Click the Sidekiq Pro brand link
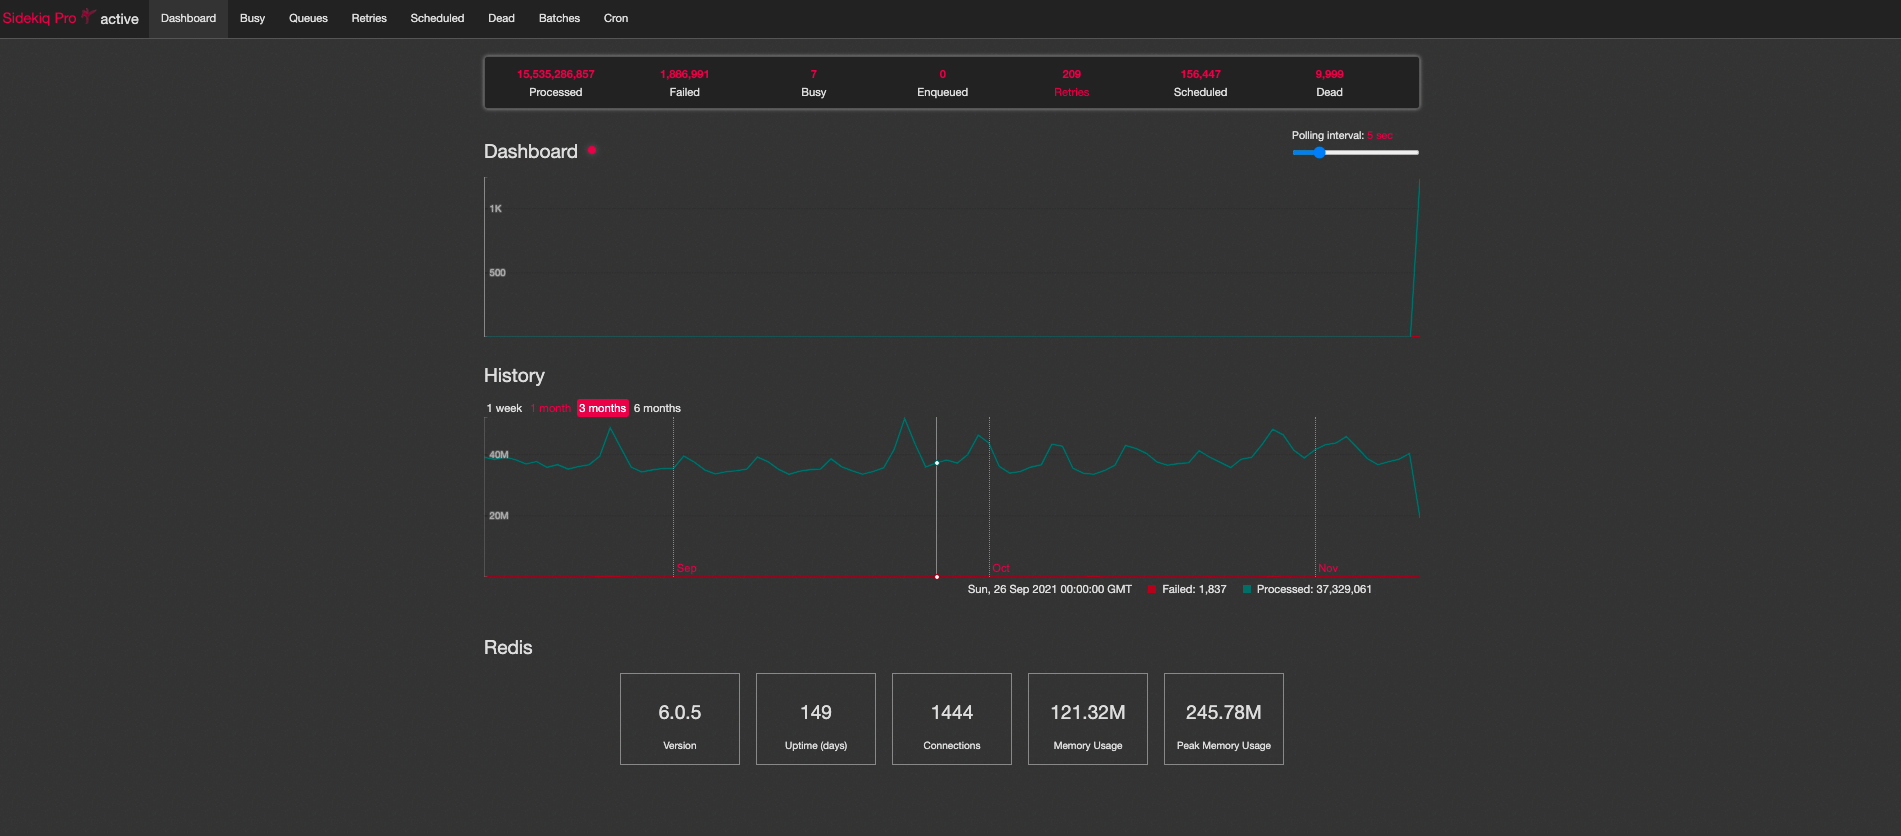Image resolution: width=1901 pixels, height=836 pixels. (x=39, y=18)
